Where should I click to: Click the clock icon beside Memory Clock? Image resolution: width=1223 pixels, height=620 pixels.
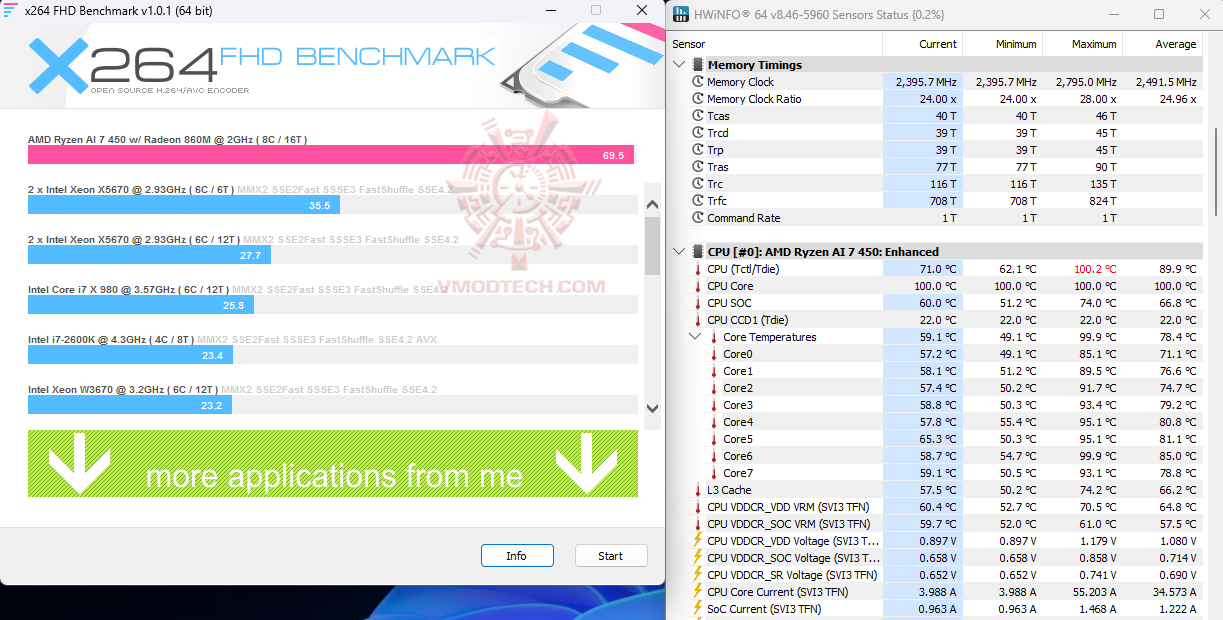(x=698, y=82)
